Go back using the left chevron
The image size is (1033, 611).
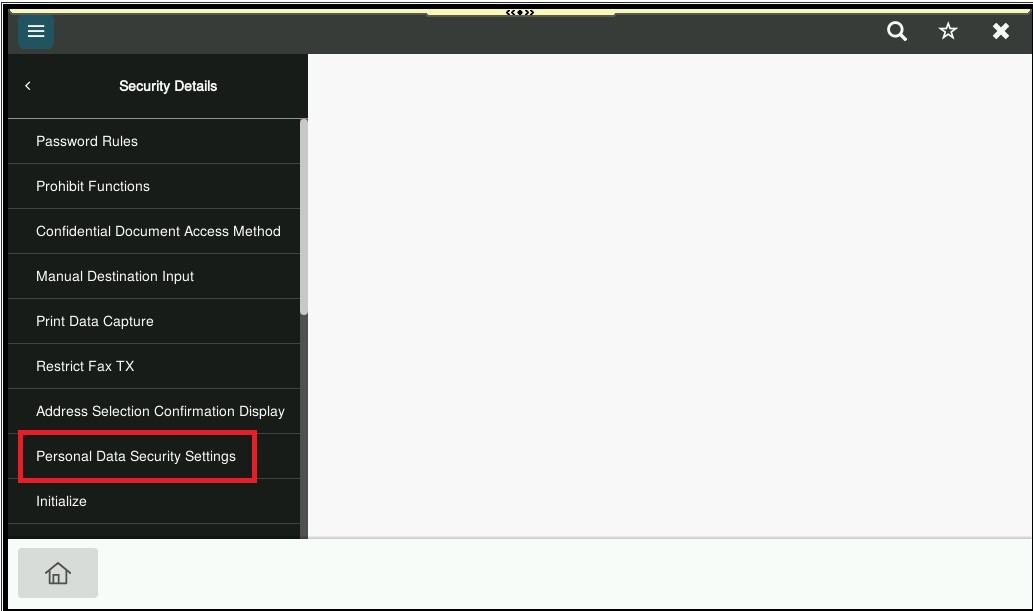click(28, 86)
